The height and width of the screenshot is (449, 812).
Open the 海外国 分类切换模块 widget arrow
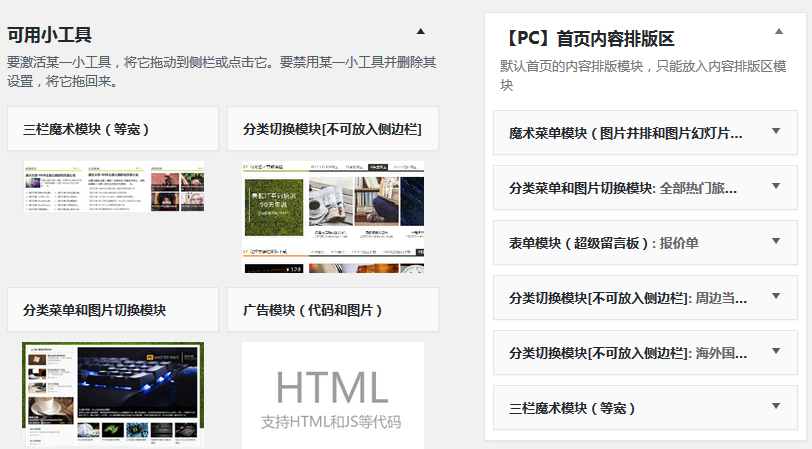click(776, 351)
